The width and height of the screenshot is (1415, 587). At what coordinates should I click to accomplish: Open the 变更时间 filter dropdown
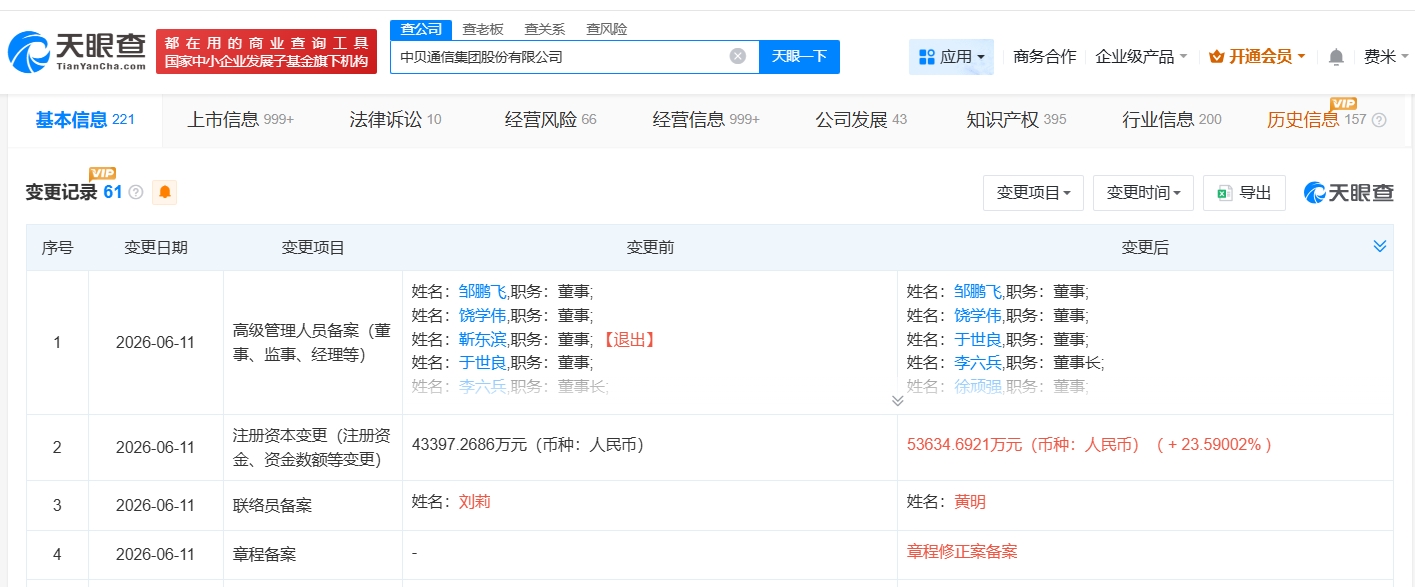click(1143, 192)
